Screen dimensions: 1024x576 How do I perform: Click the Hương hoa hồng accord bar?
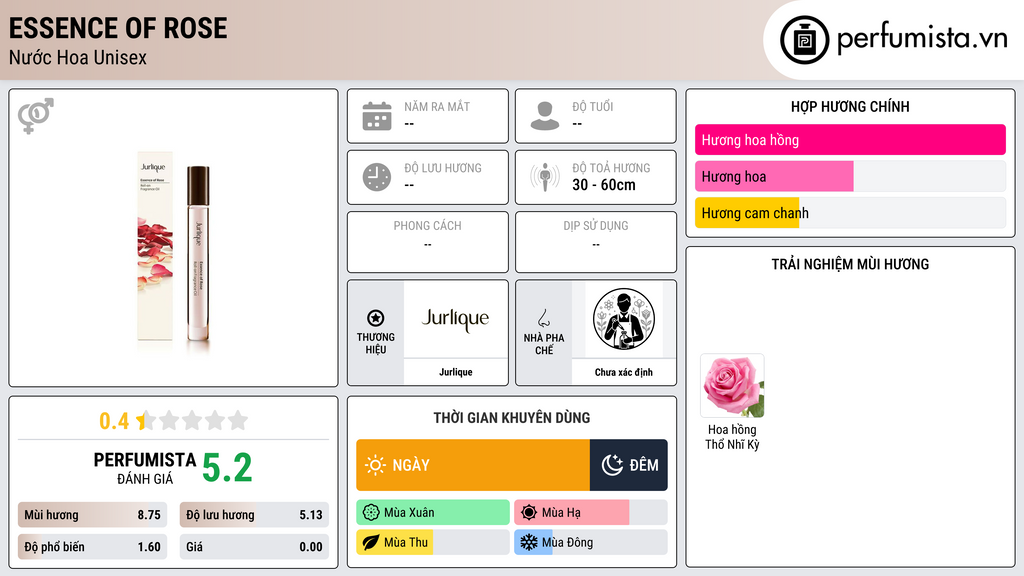tap(850, 140)
